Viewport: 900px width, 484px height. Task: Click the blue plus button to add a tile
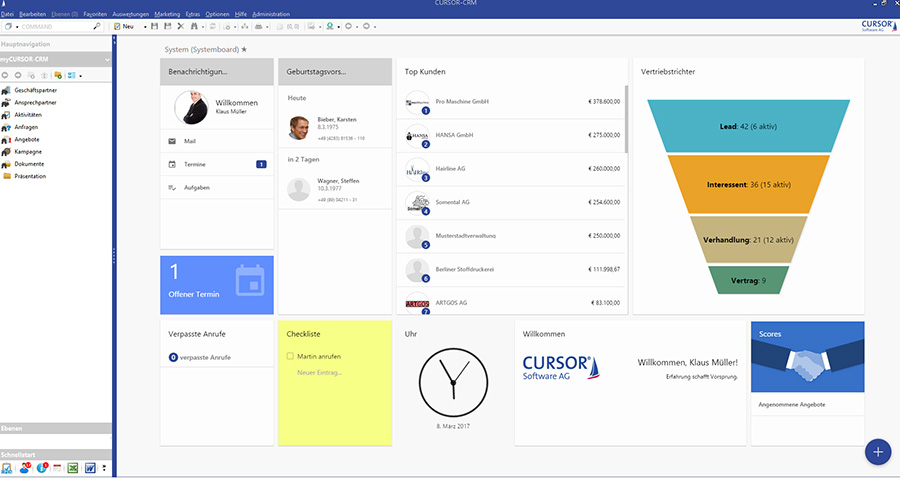878,451
